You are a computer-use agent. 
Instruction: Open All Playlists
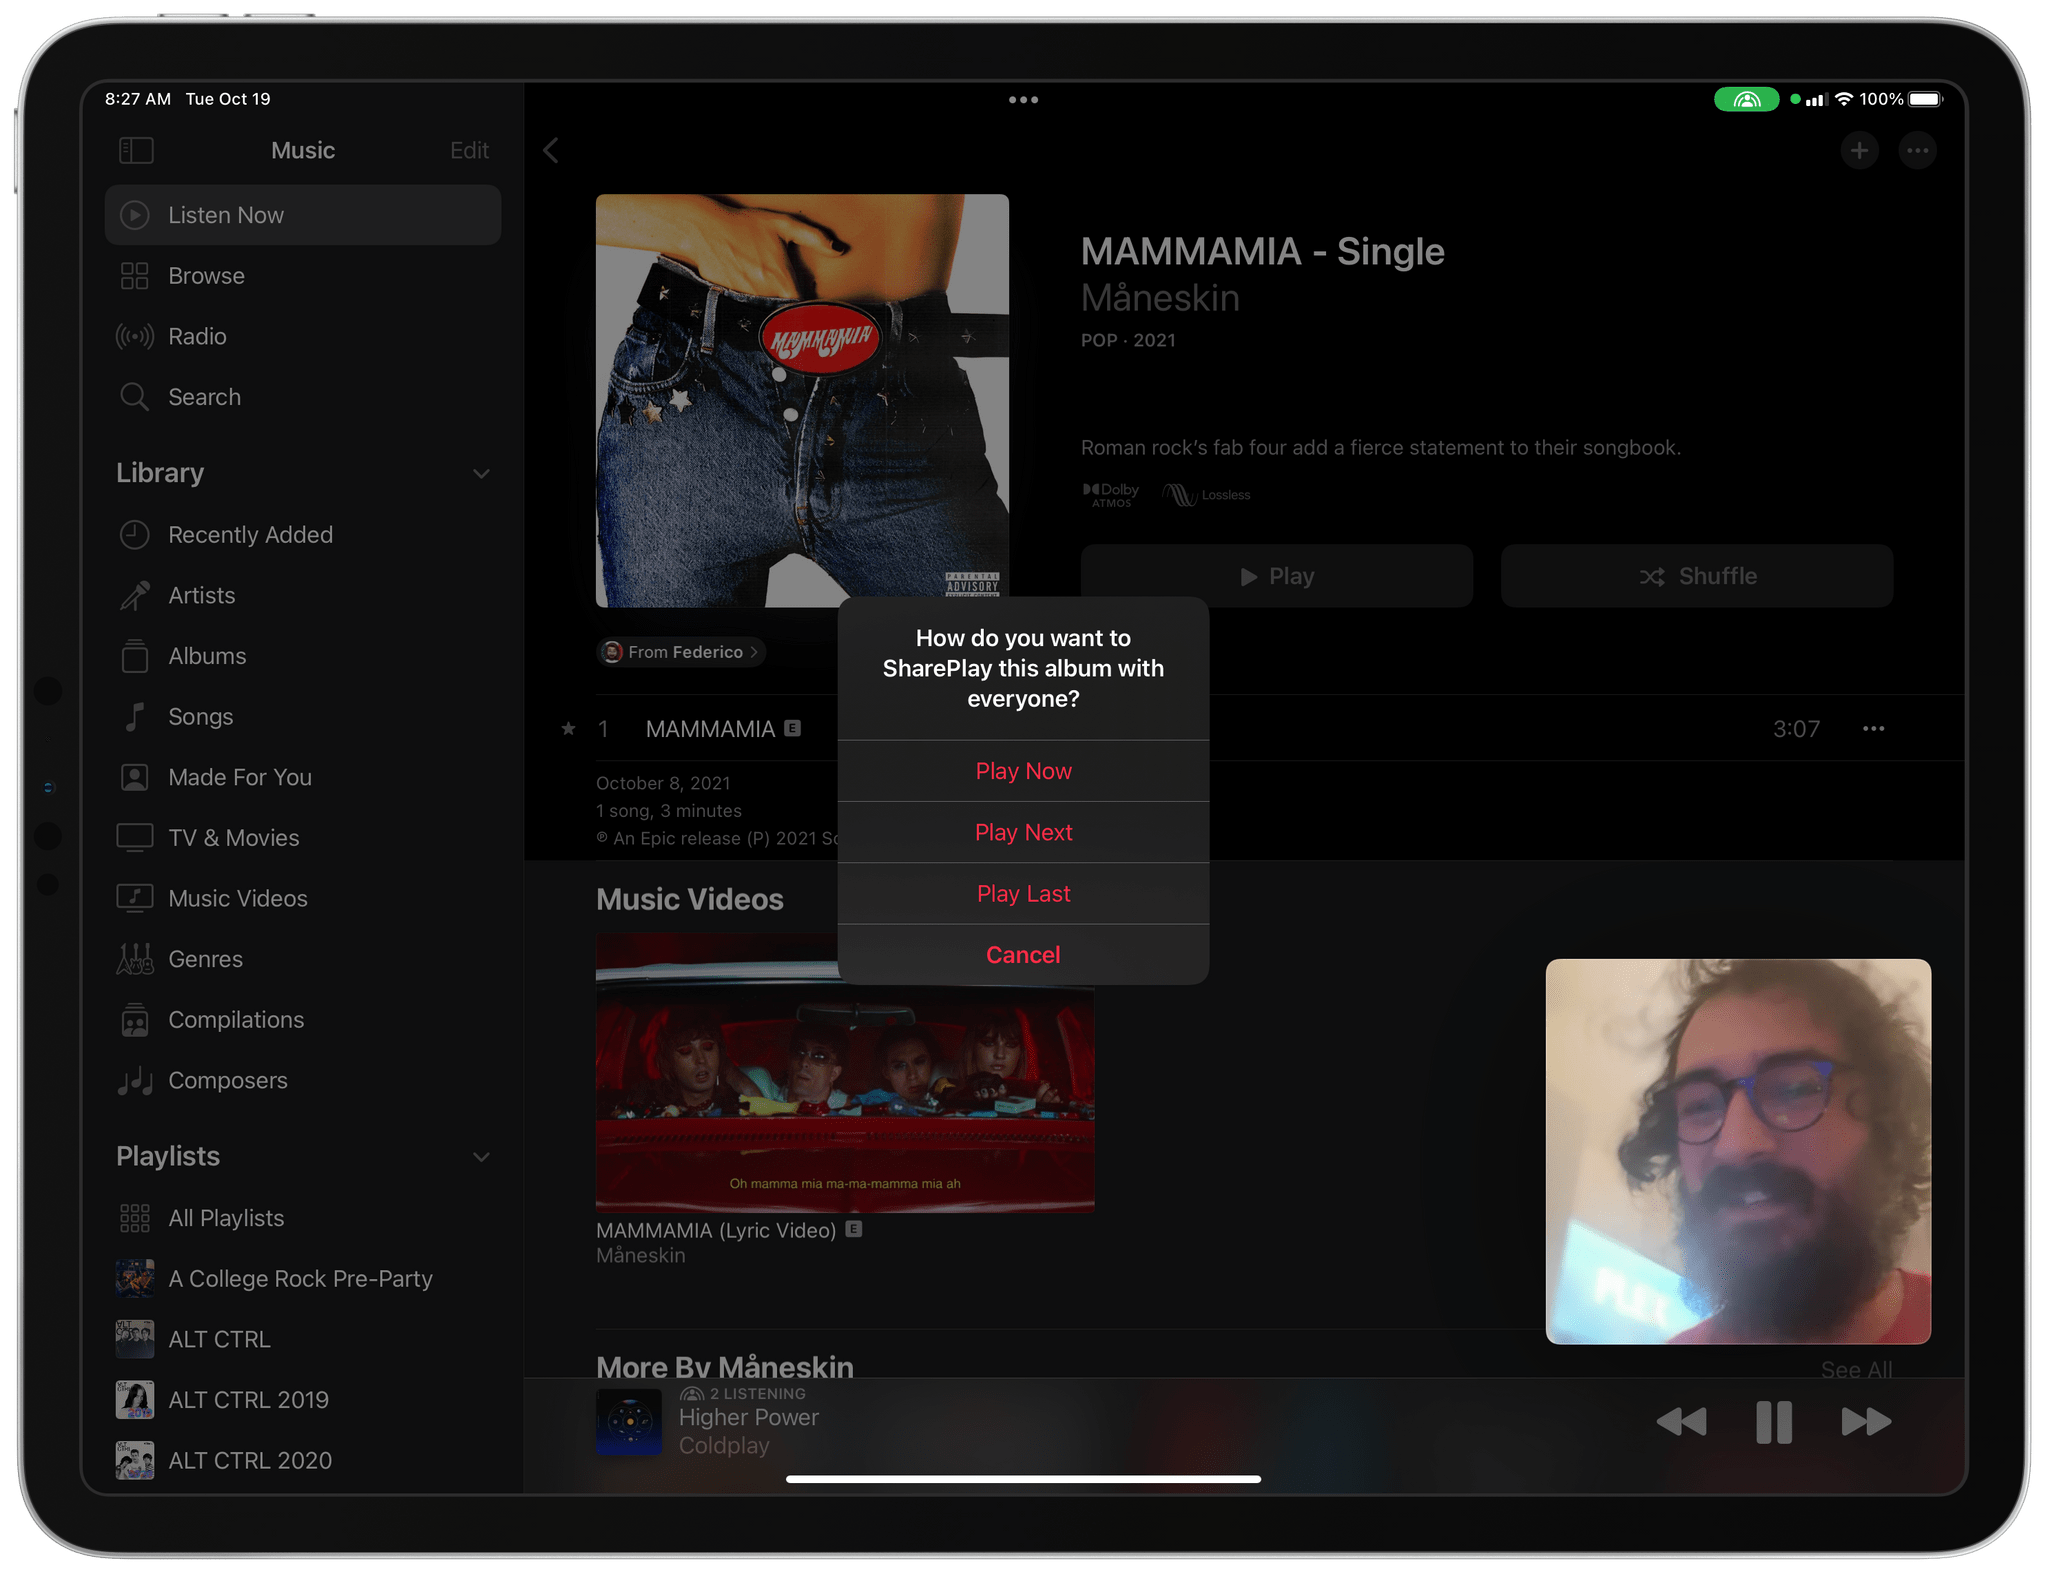tap(303, 1218)
